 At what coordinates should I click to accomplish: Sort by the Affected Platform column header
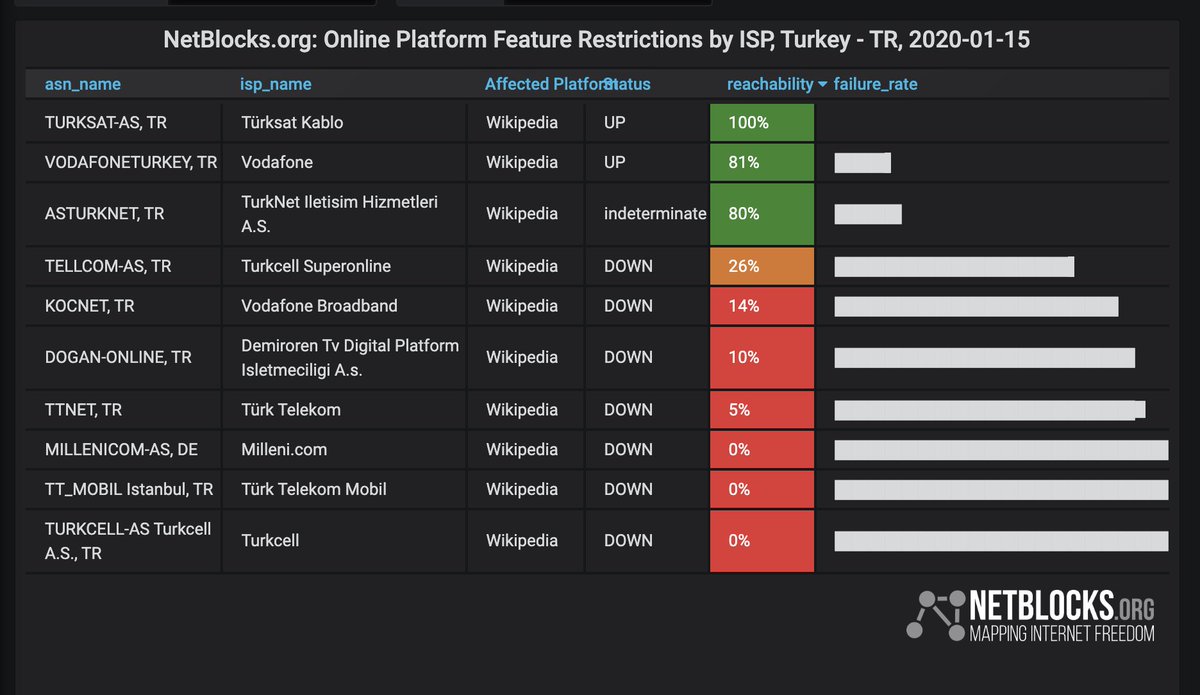point(549,84)
